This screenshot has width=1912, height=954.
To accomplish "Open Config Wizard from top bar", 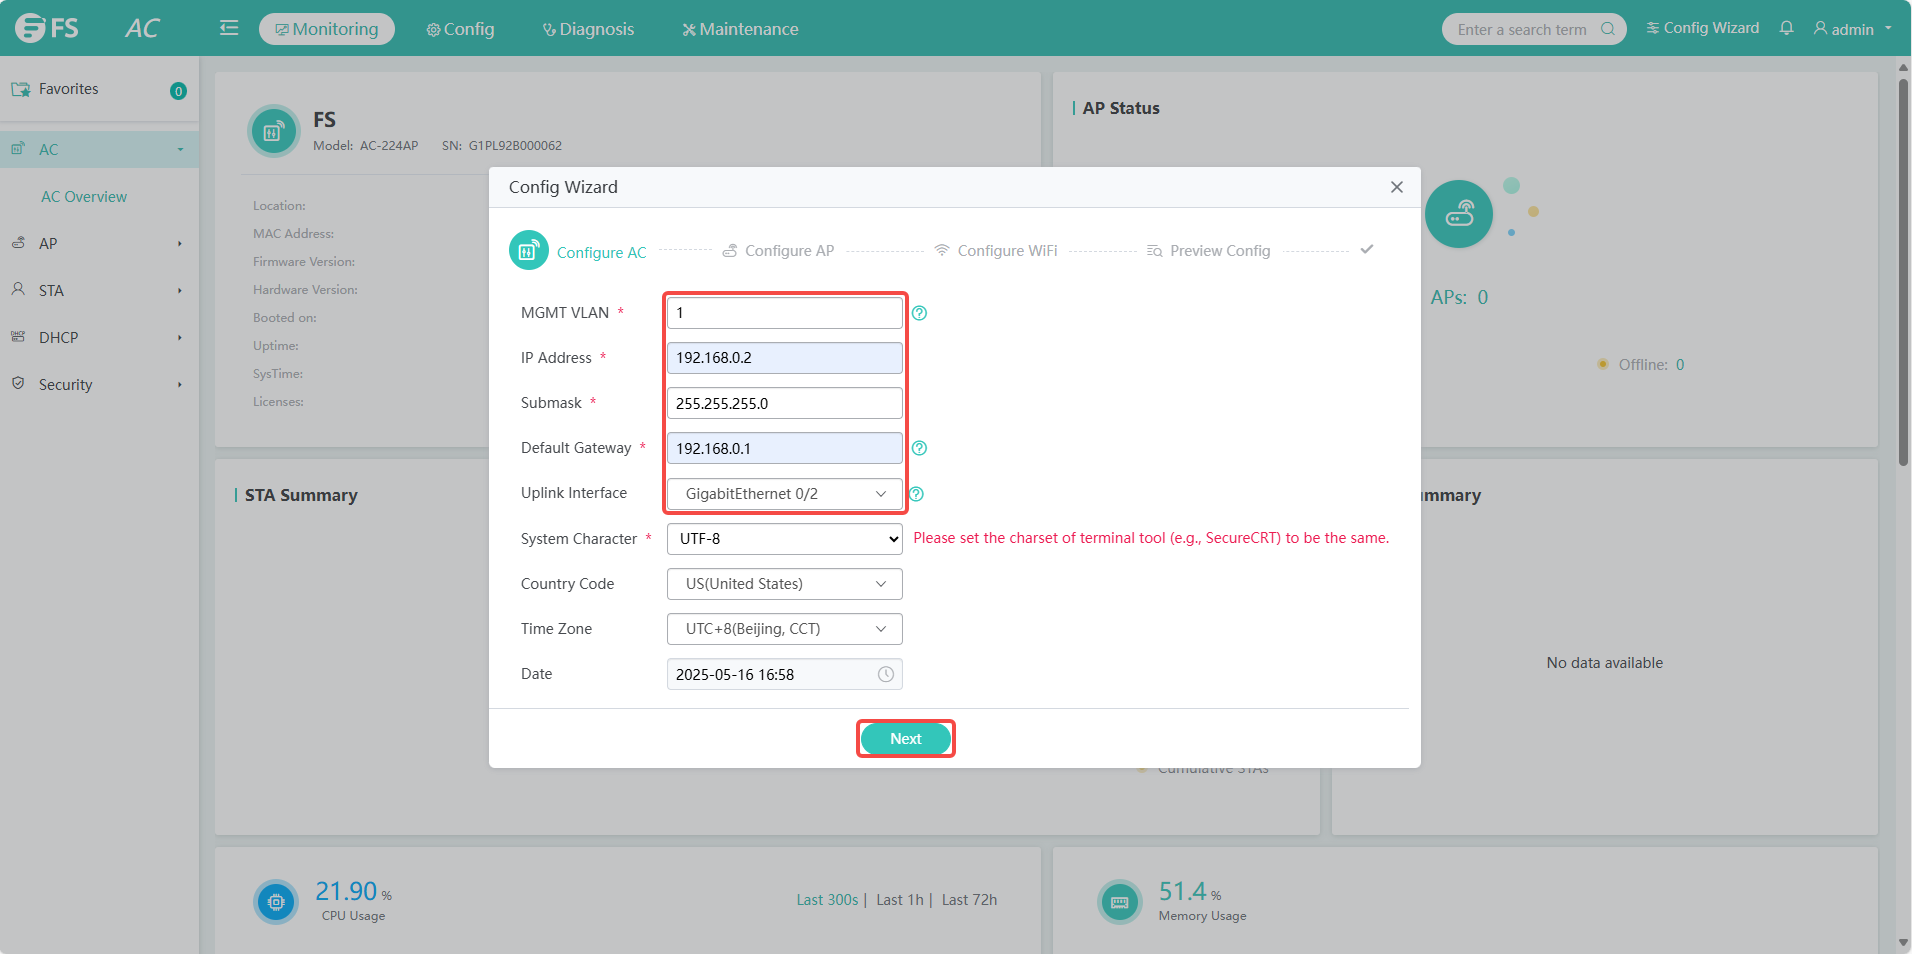I will tap(1702, 28).
